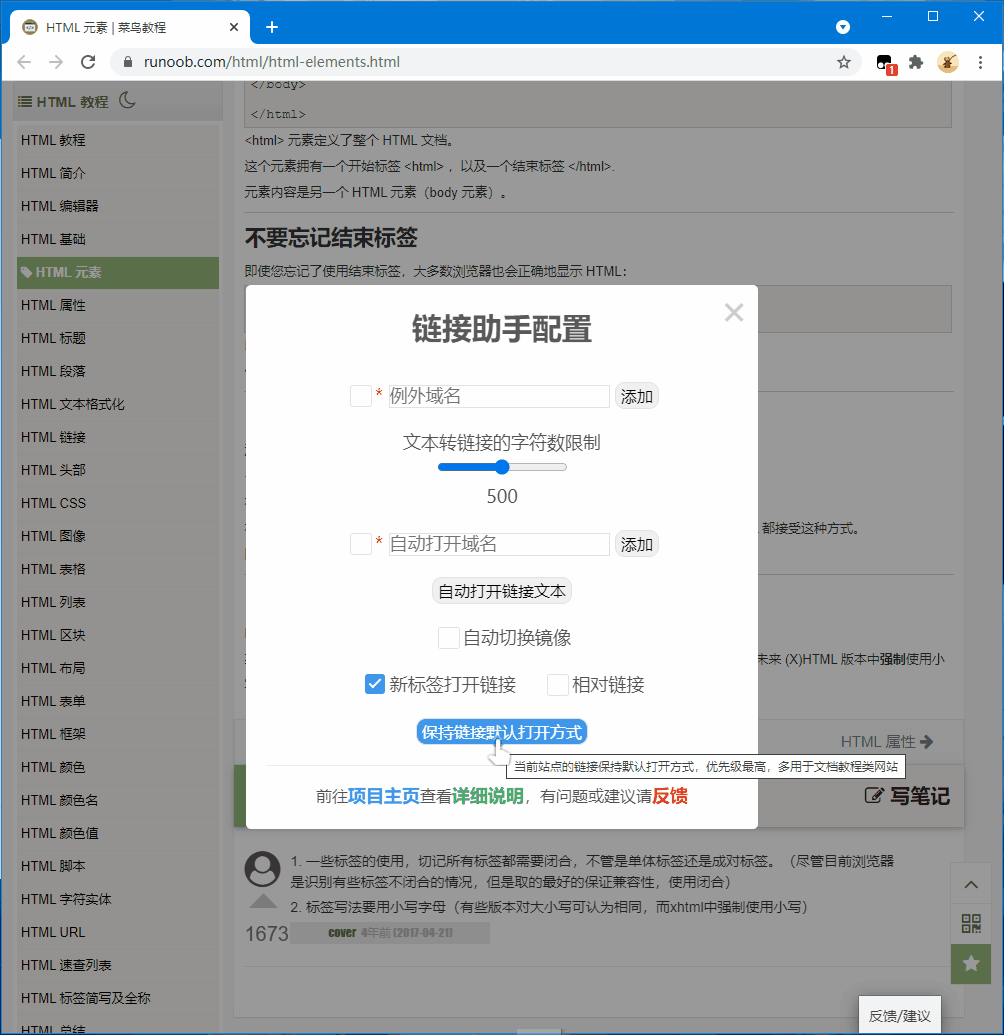Screen dimensions: 1004x1035
Task: Click inside the 例外域名 input field
Action: [498, 396]
